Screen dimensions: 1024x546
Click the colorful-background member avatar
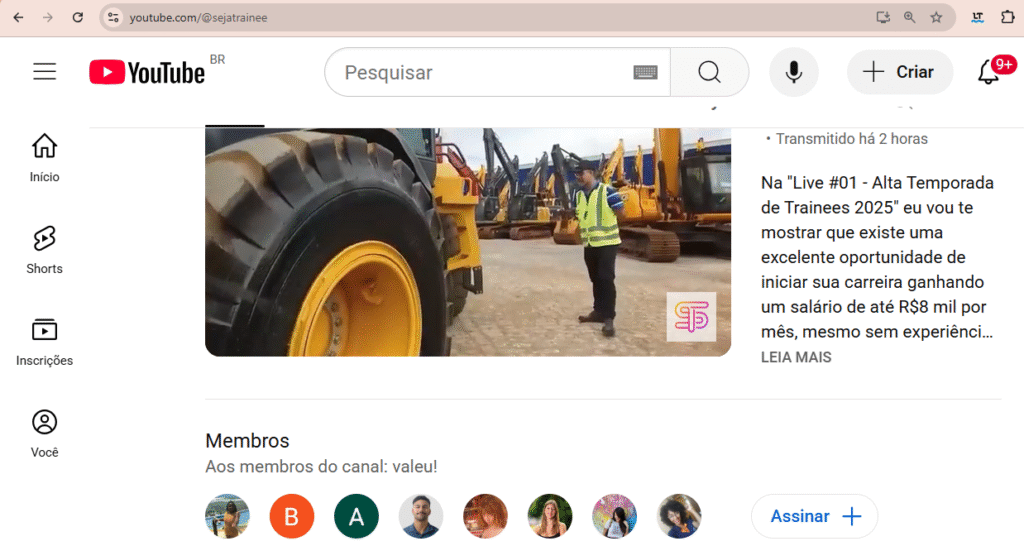[615, 516]
